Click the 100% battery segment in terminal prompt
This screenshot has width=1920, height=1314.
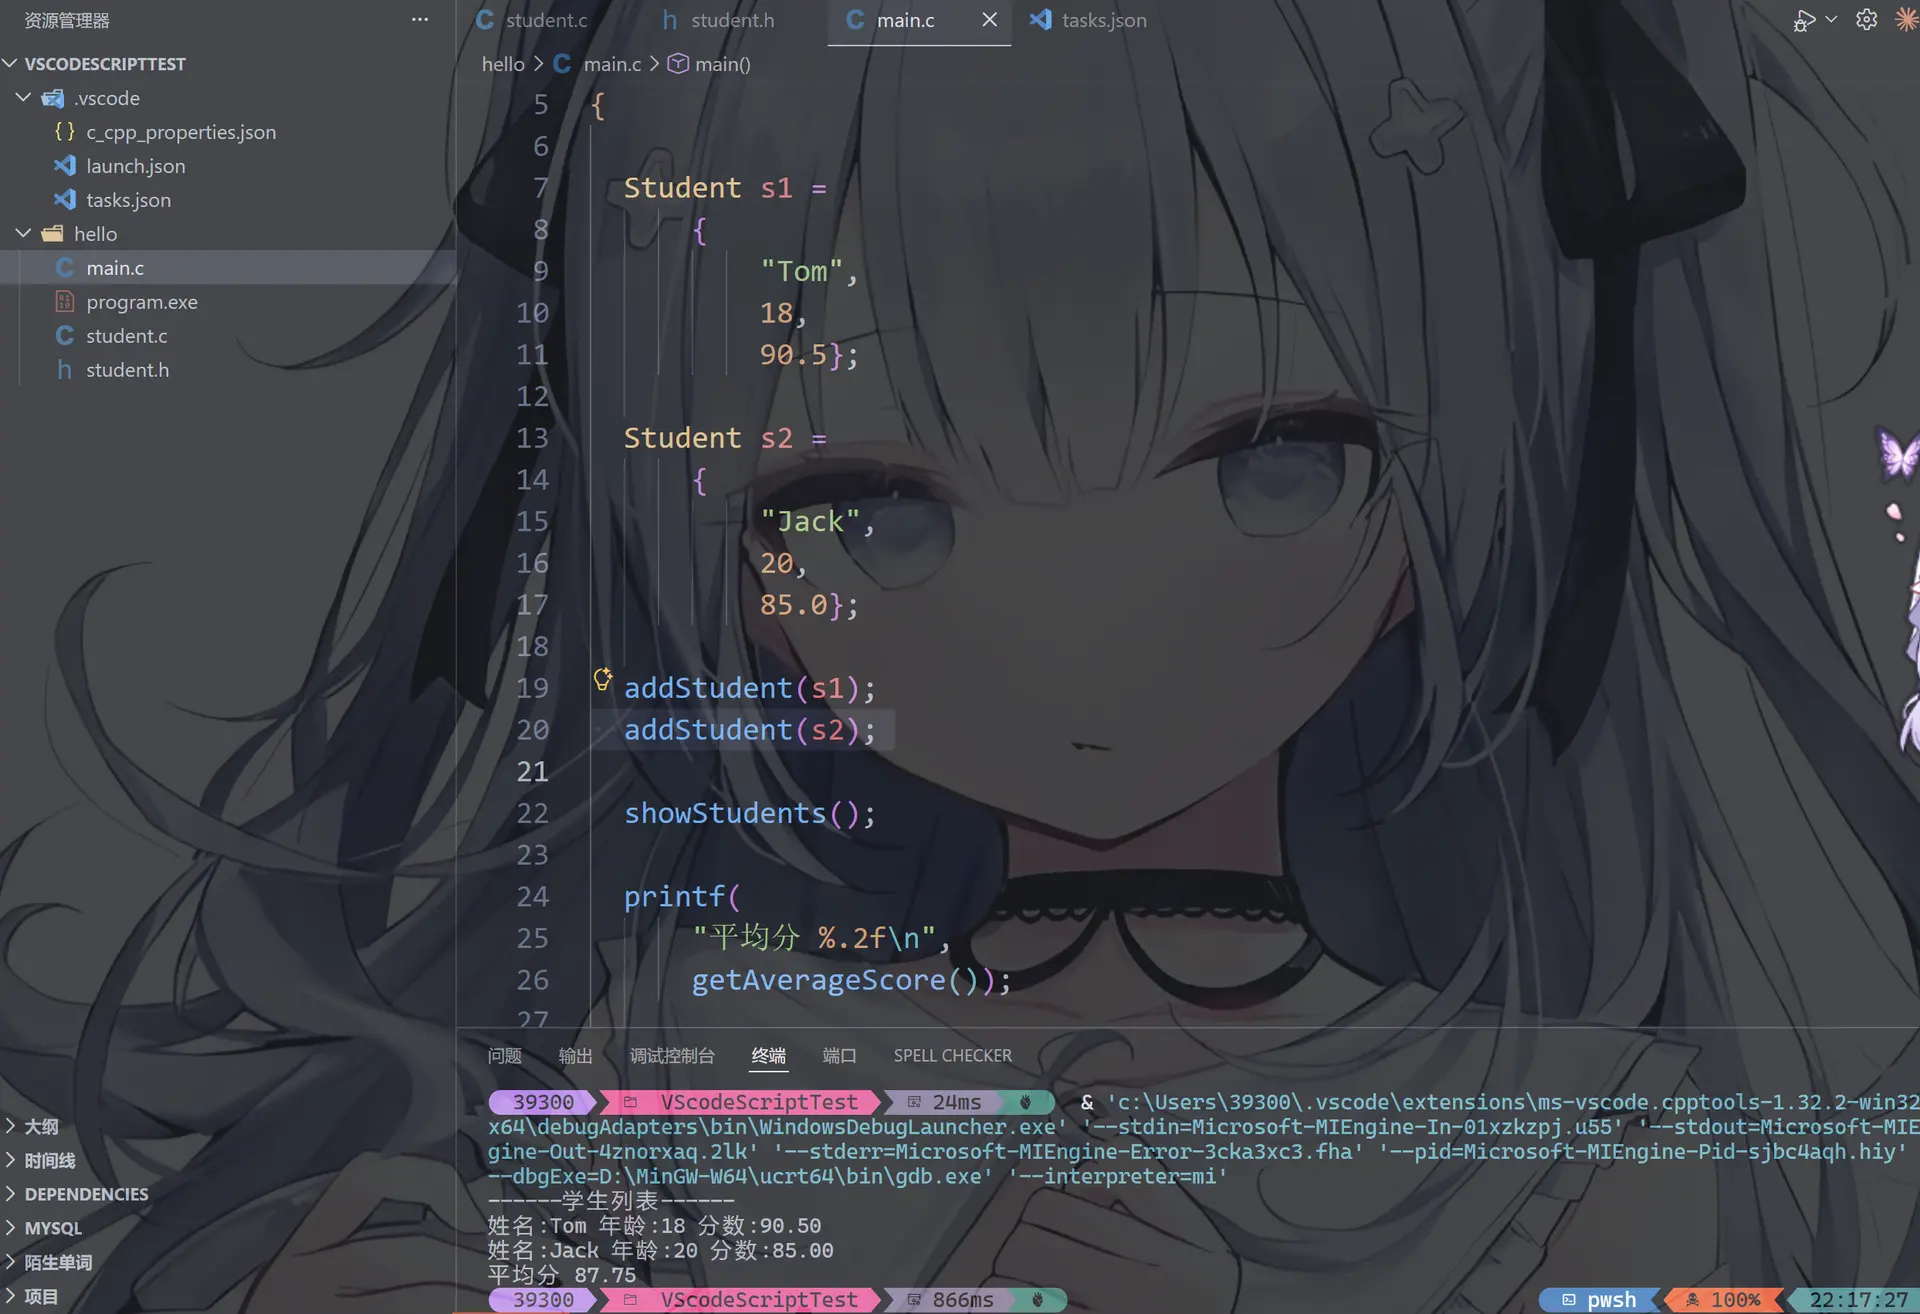click(1724, 1299)
